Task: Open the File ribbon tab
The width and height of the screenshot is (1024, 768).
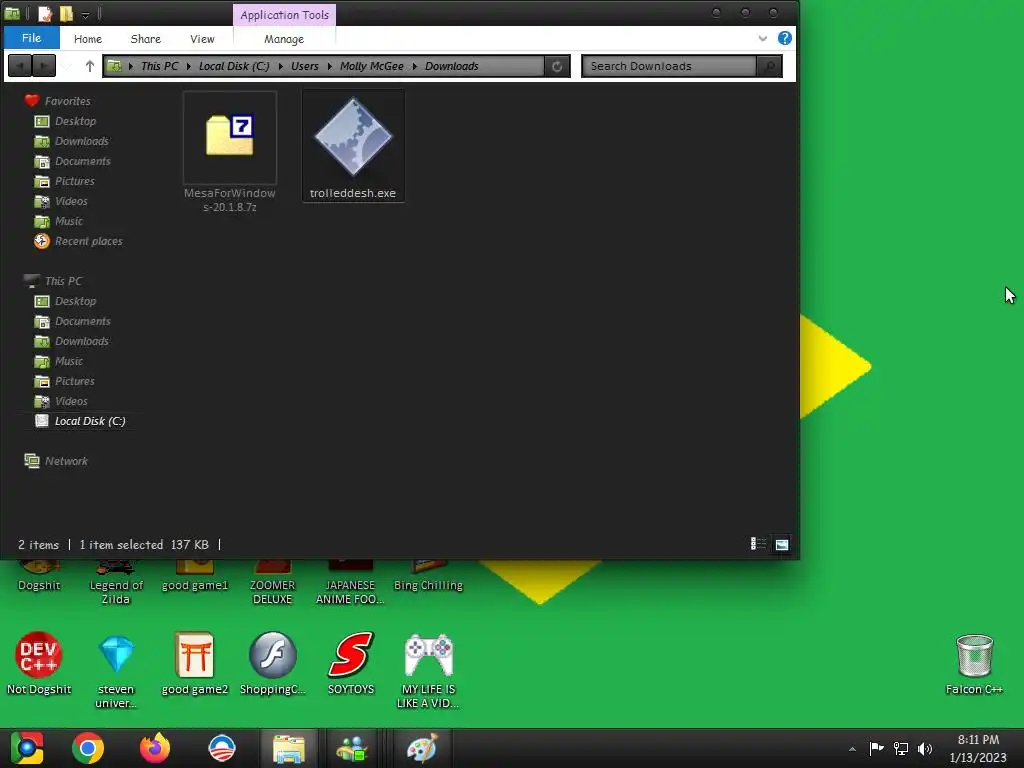Action: [x=31, y=38]
